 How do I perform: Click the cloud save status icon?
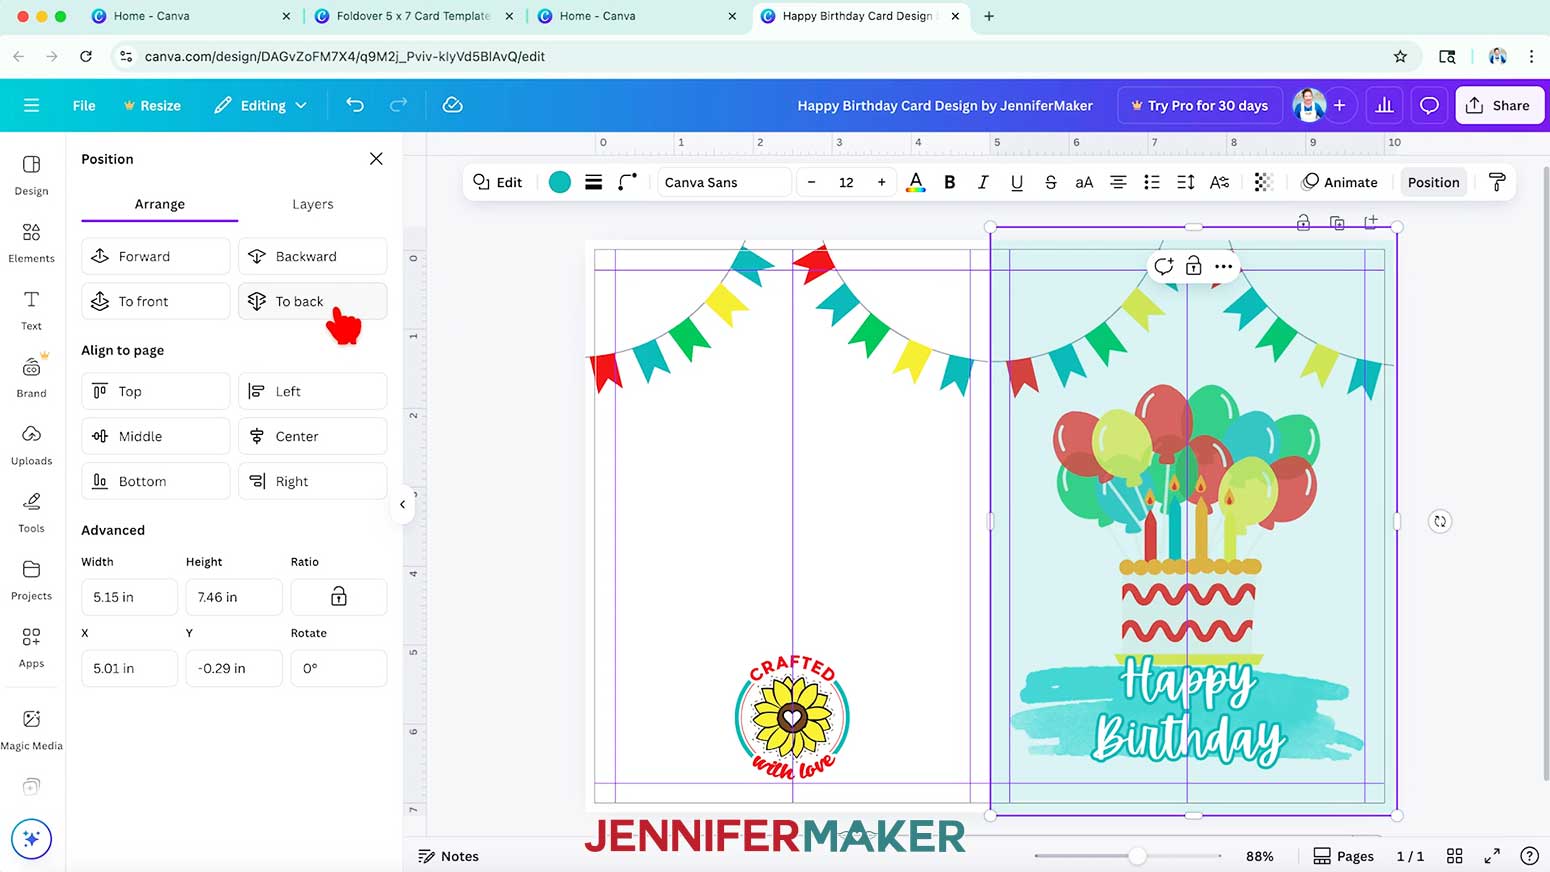[452, 105]
